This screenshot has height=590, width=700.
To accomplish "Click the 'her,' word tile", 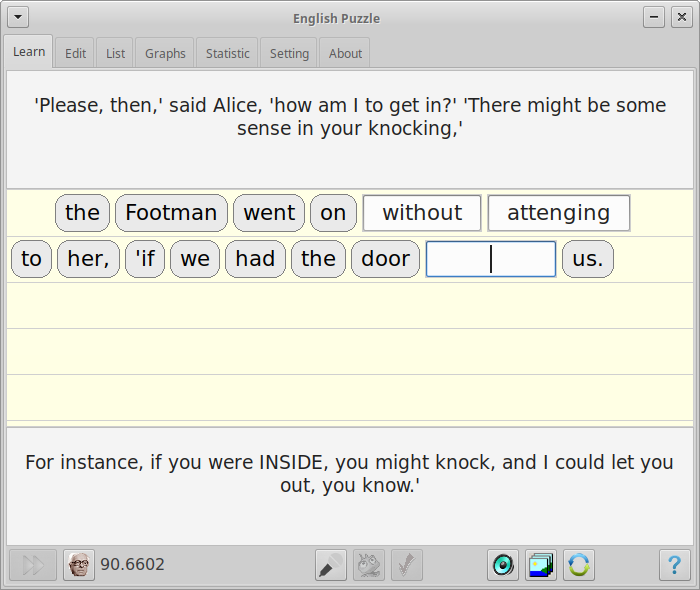I will coord(88,259).
